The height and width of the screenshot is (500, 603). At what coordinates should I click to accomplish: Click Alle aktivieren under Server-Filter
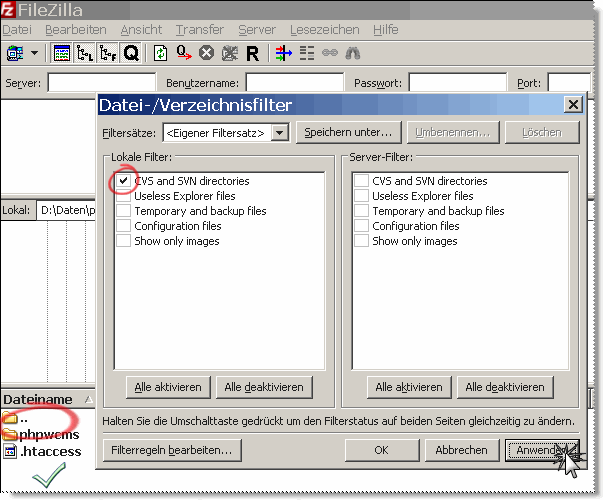[x=409, y=387]
